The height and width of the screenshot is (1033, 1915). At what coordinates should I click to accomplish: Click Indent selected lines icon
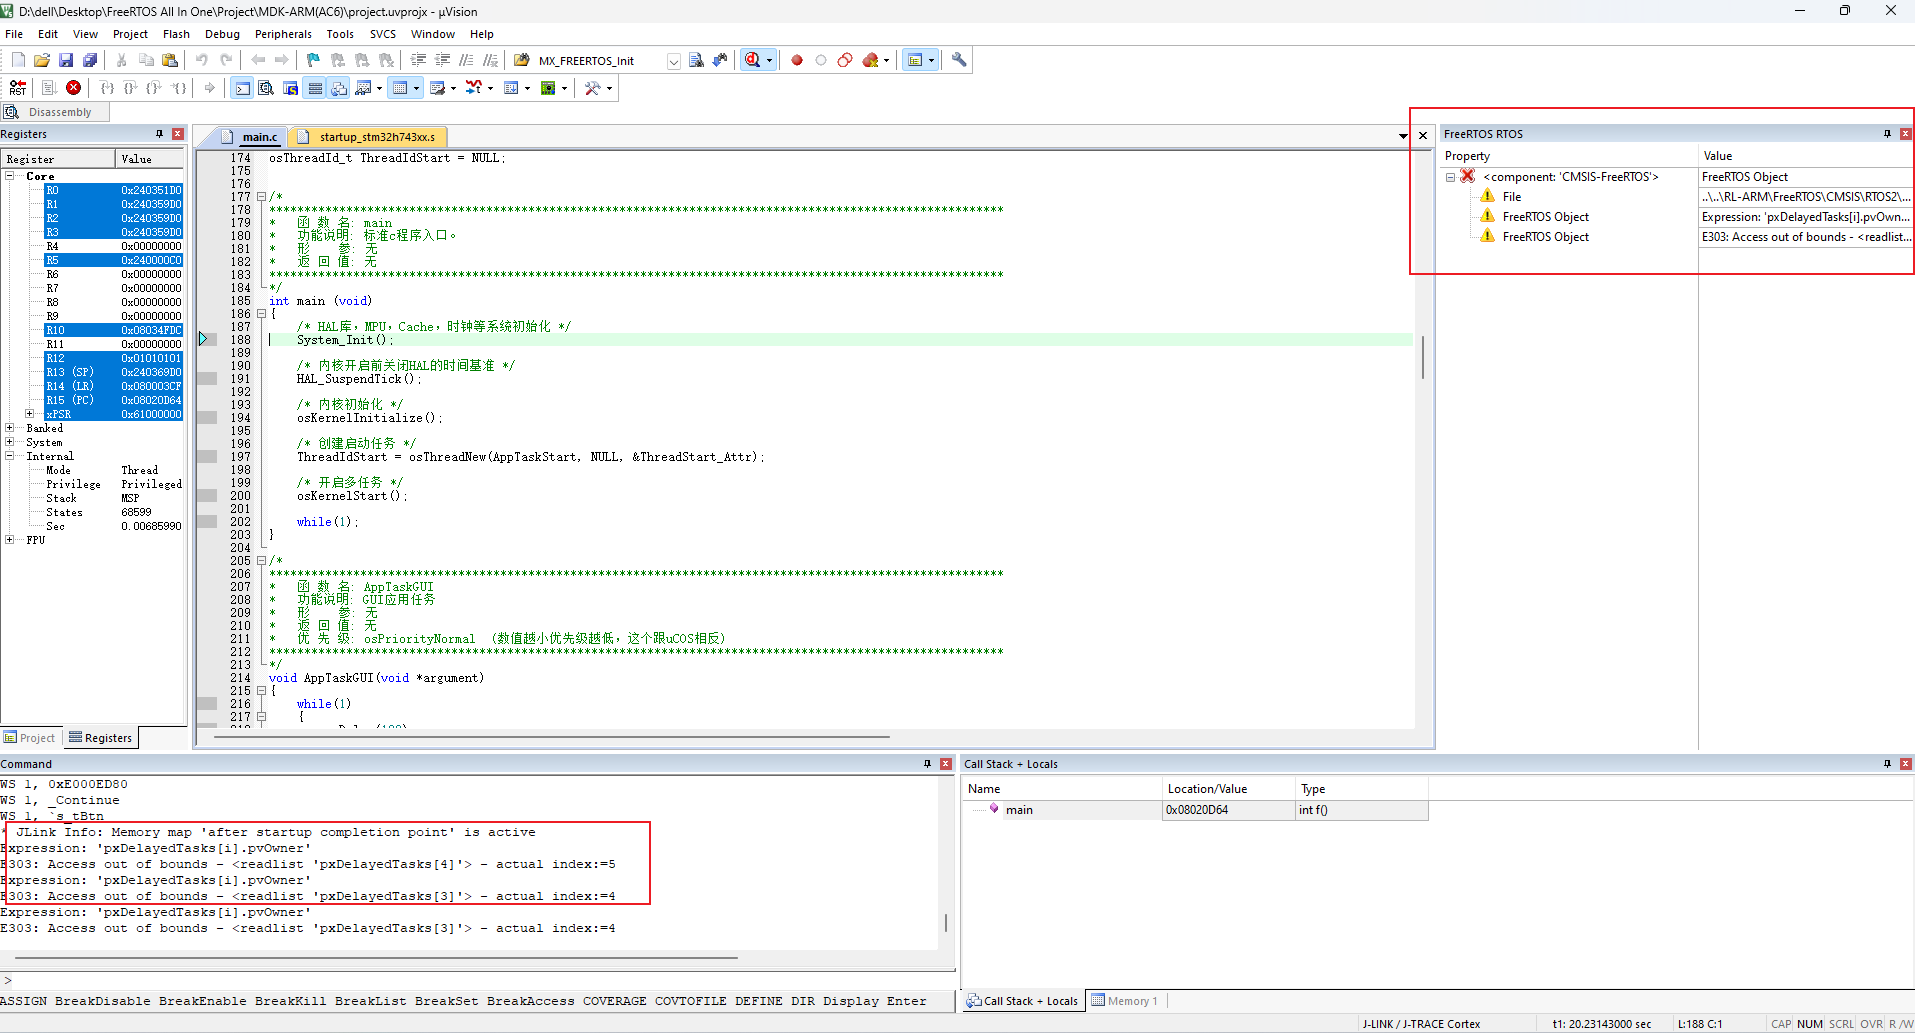pyautogui.click(x=418, y=60)
